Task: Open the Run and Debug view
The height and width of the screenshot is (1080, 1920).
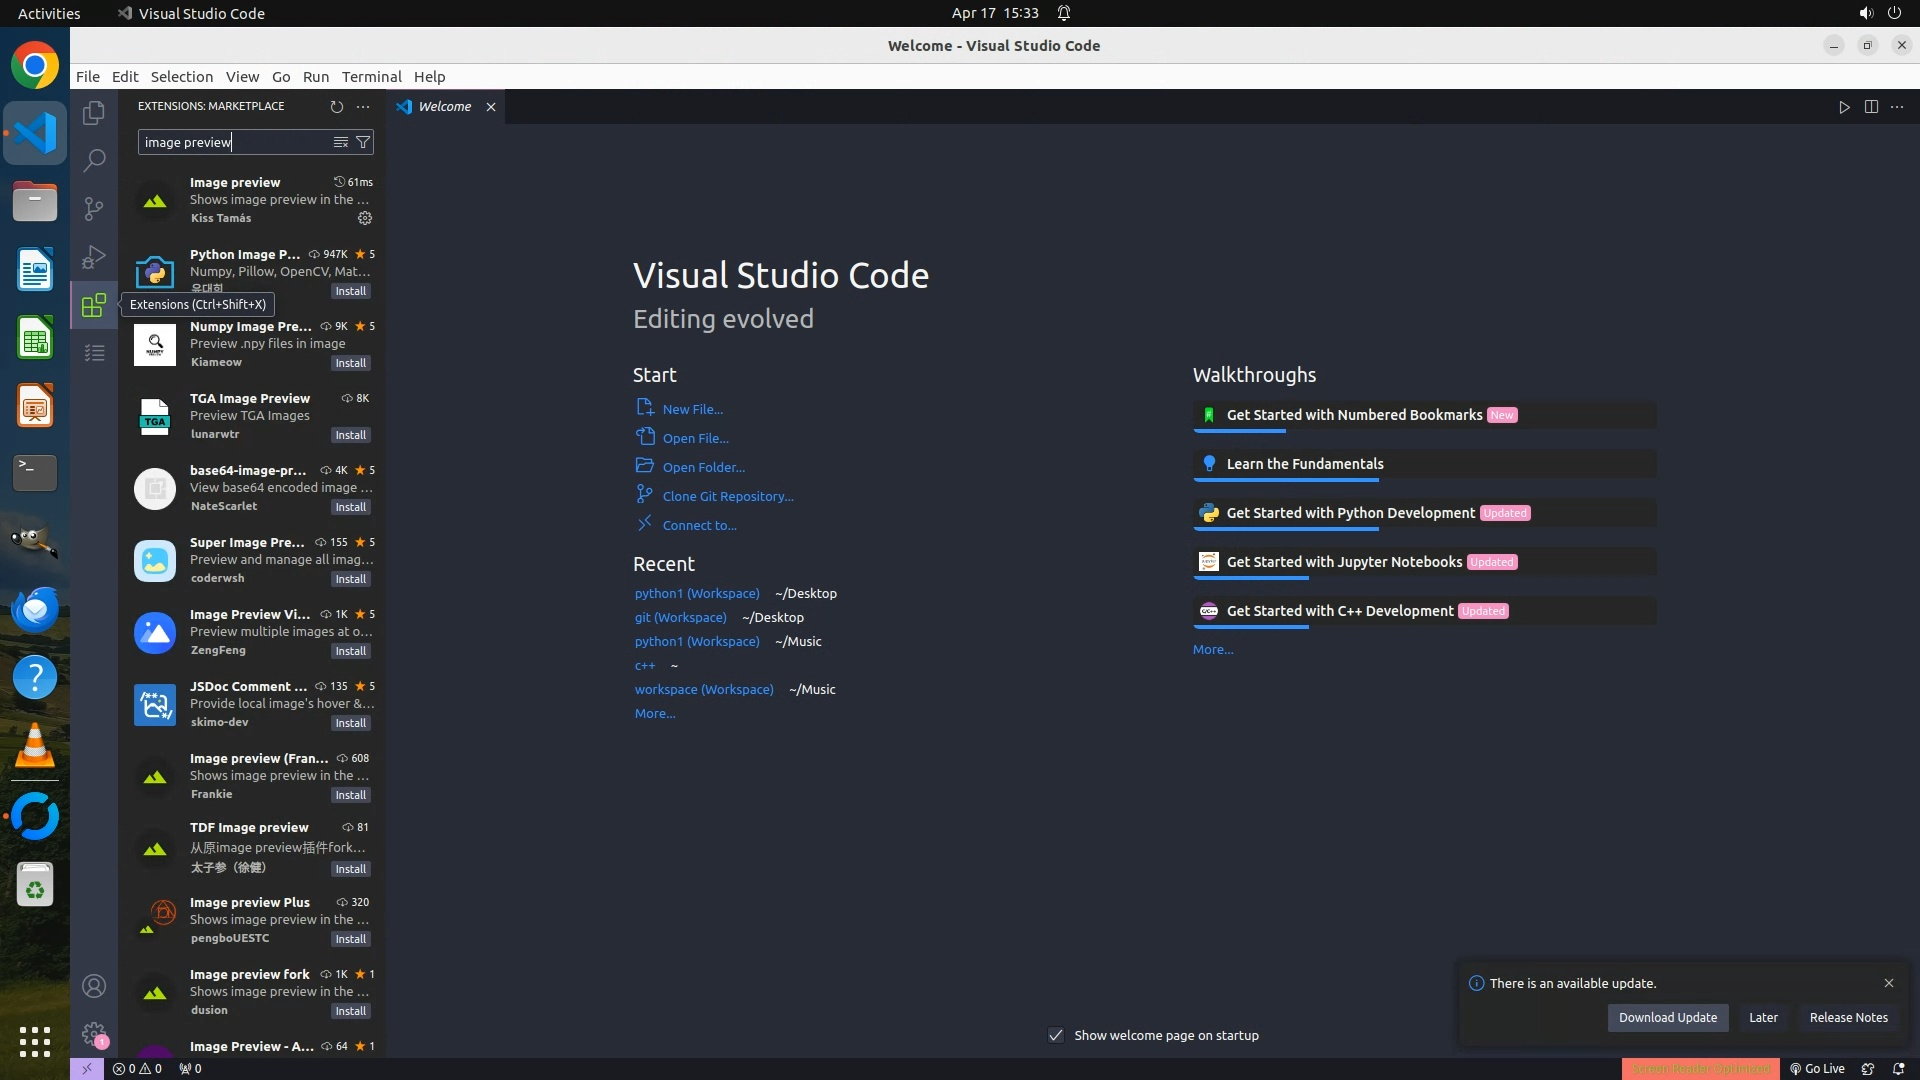Action: (94, 257)
